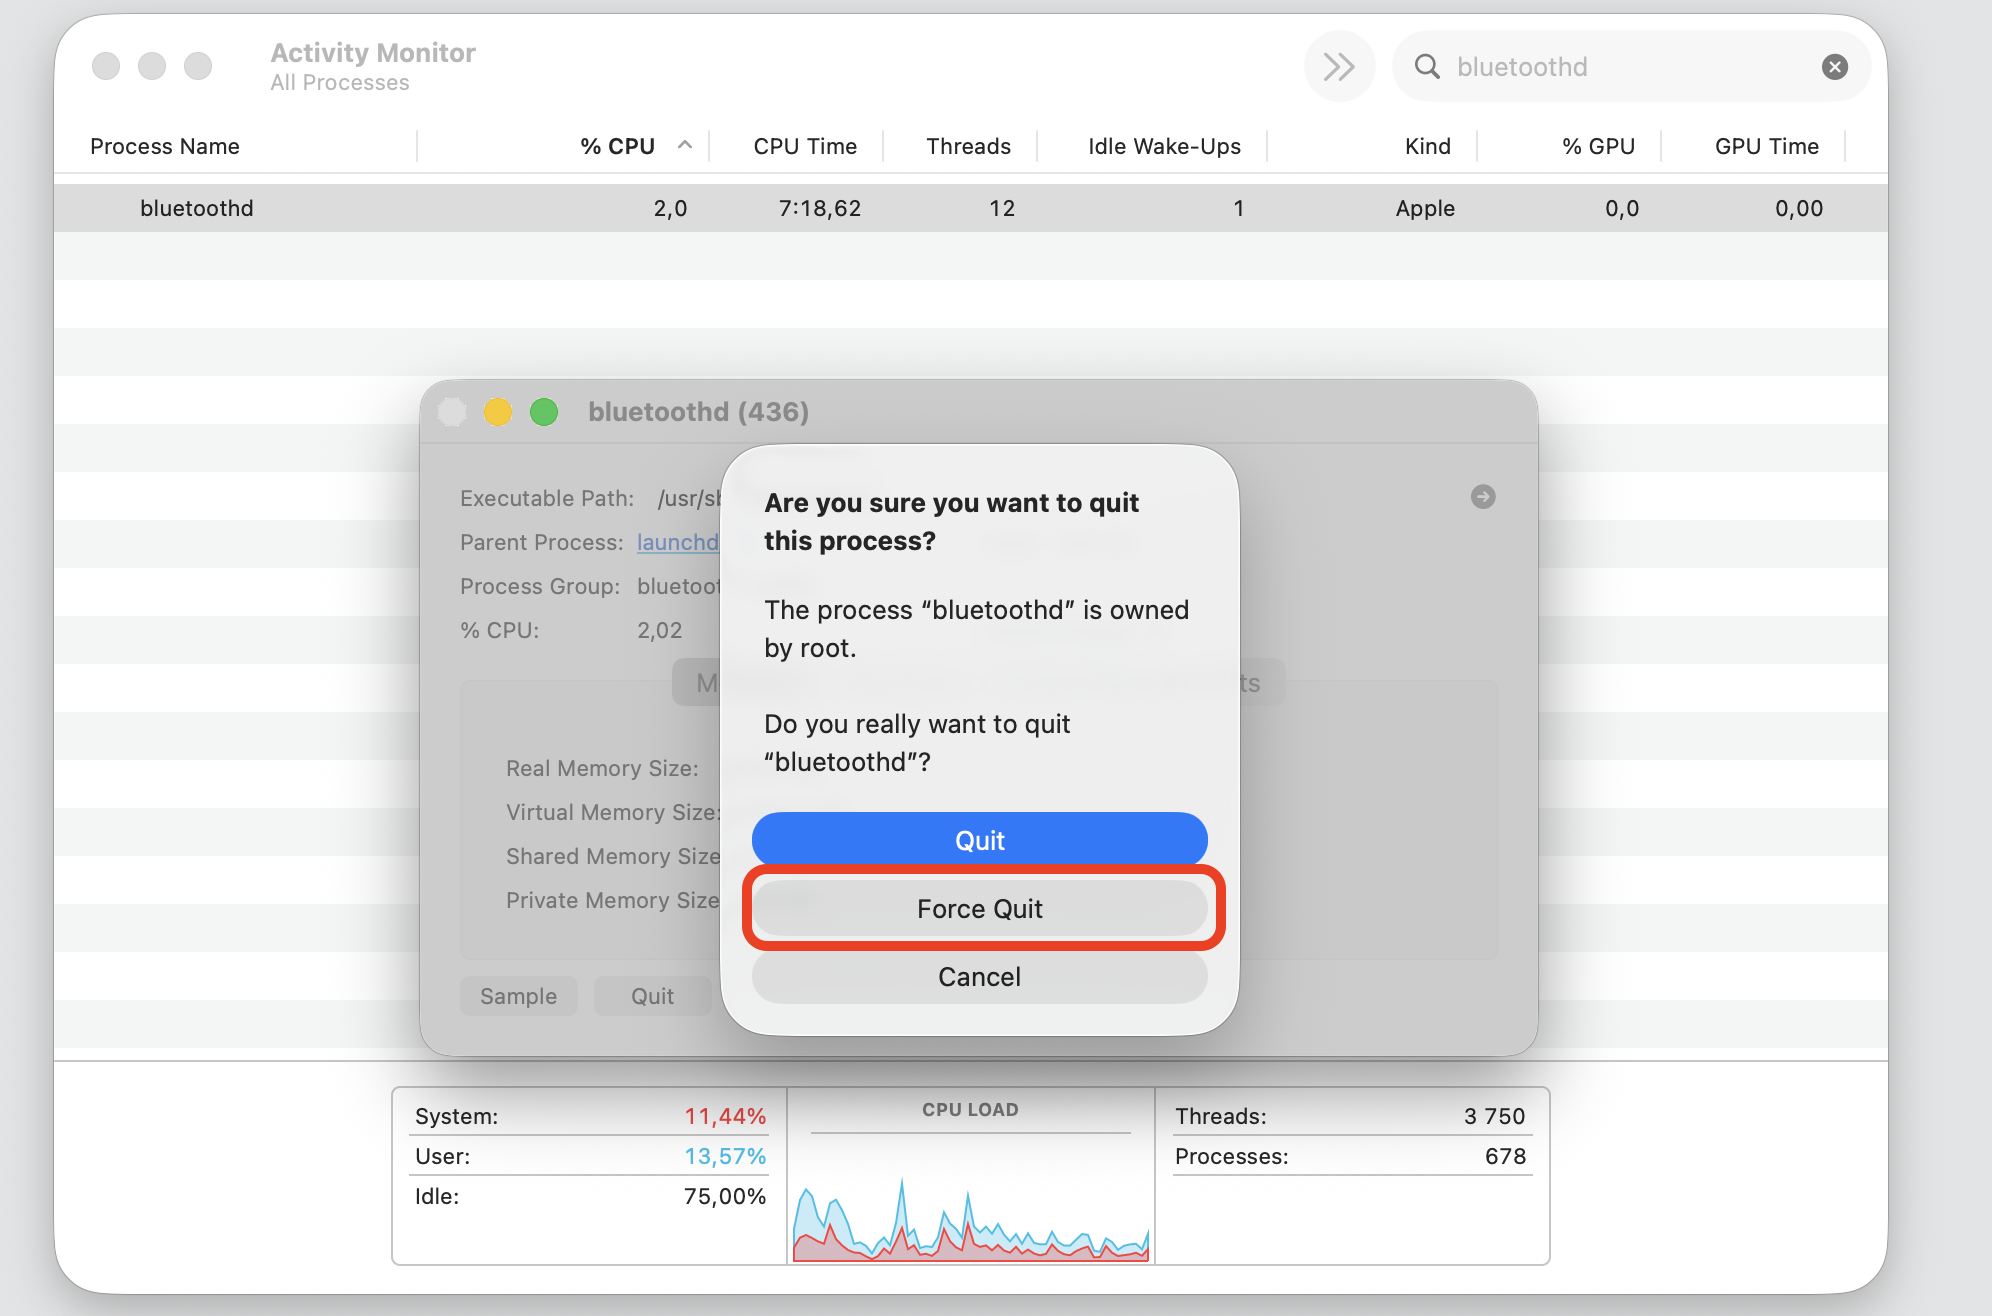Click the Private Memory Size label

(613, 900)
